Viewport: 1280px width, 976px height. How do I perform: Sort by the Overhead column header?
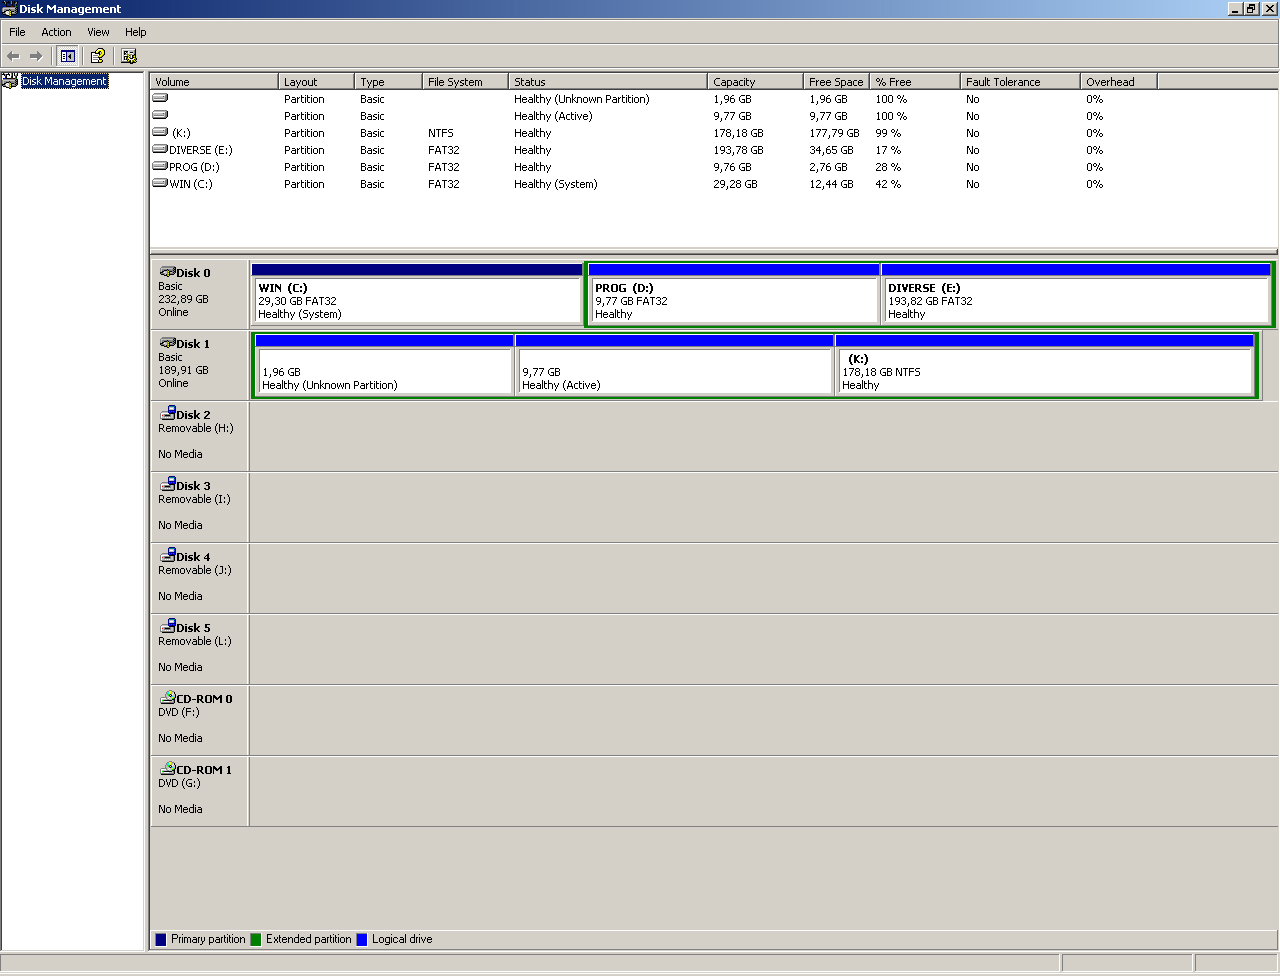tap(1119, 82)
